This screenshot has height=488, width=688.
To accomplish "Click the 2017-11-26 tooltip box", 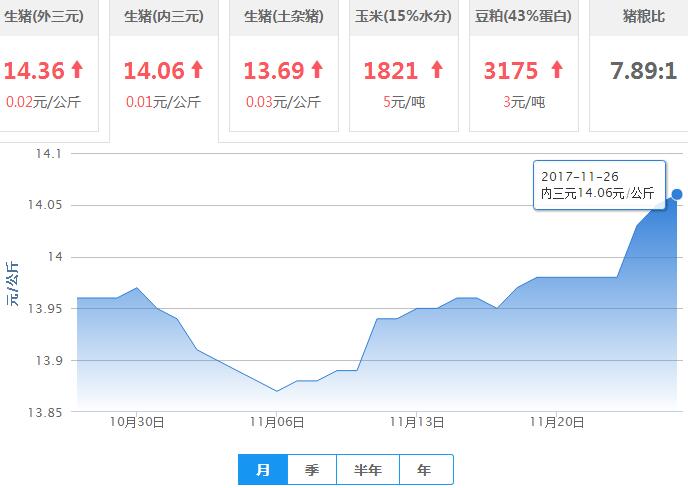I will point(599,185).
